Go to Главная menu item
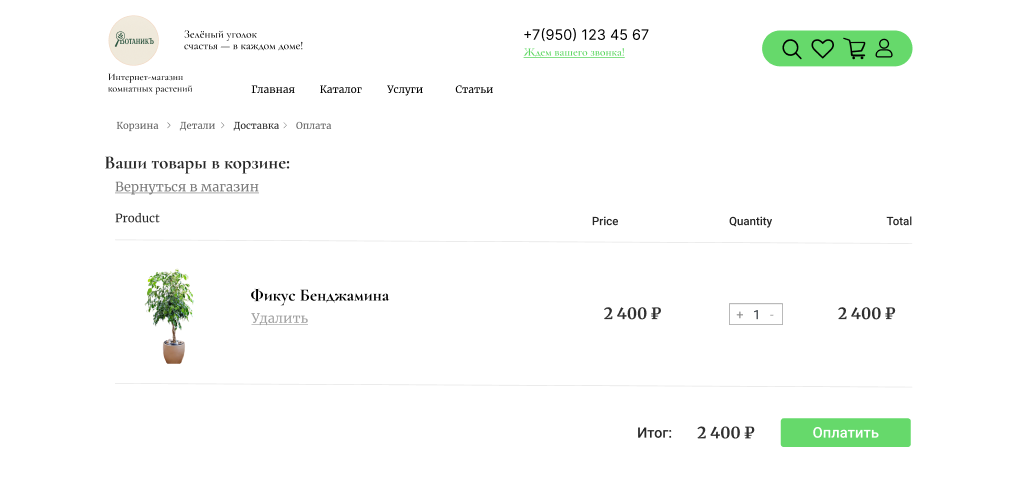The width and height of the screenshot is (1025, 488). [x=273, y=89]
